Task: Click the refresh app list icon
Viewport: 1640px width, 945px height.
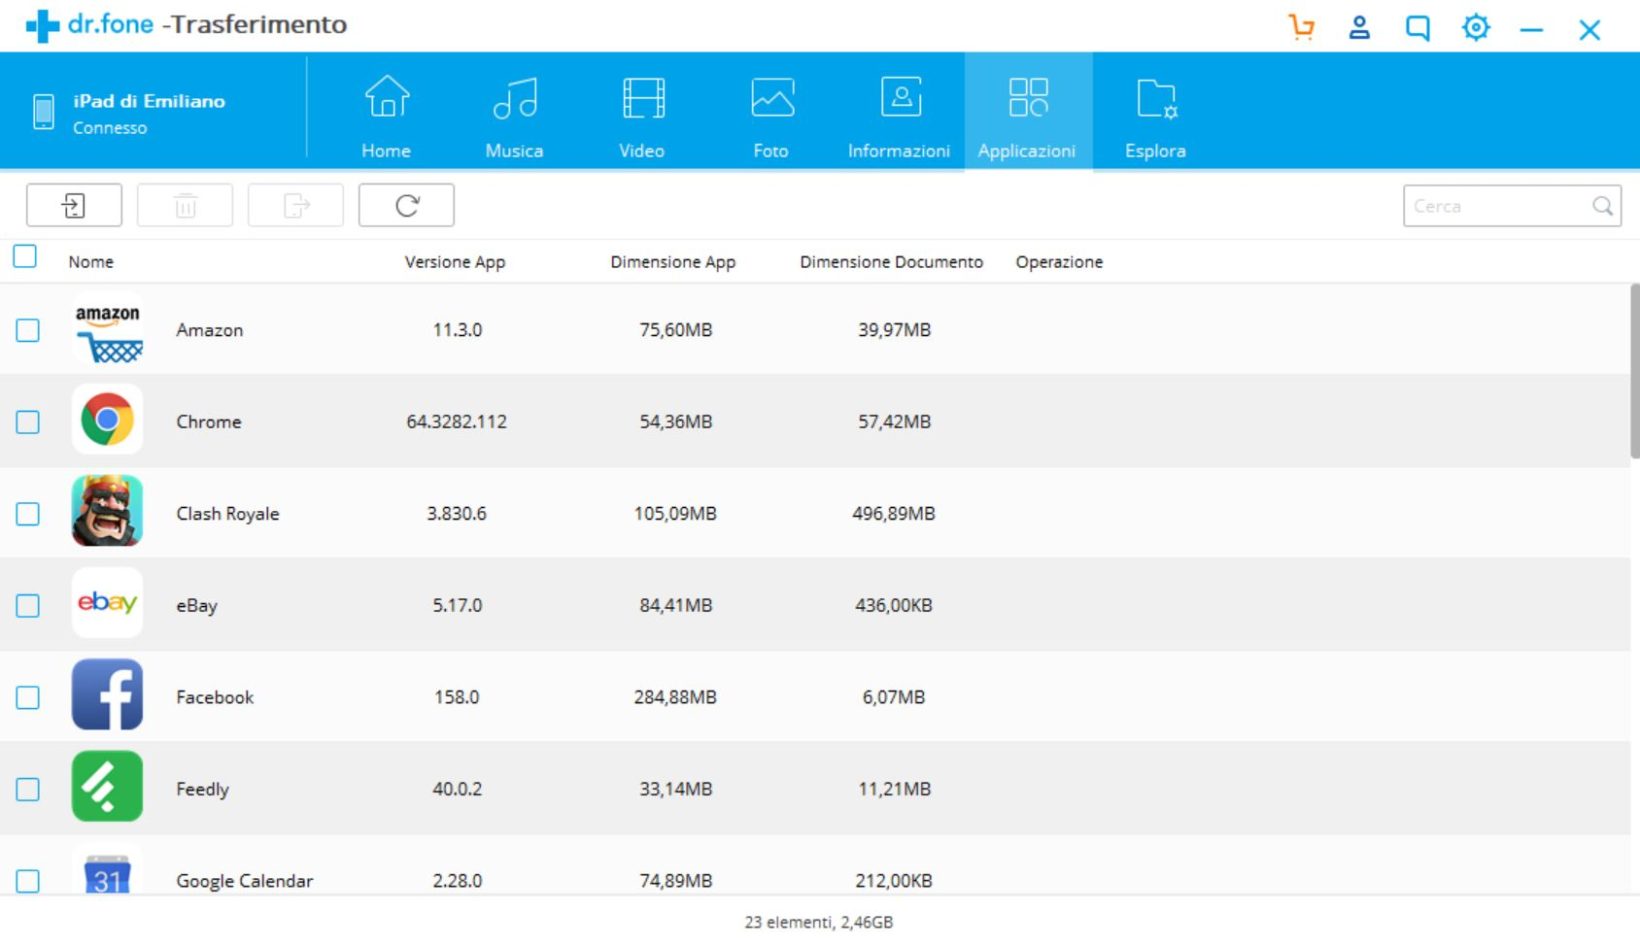Action: click(x=406, y=206)
